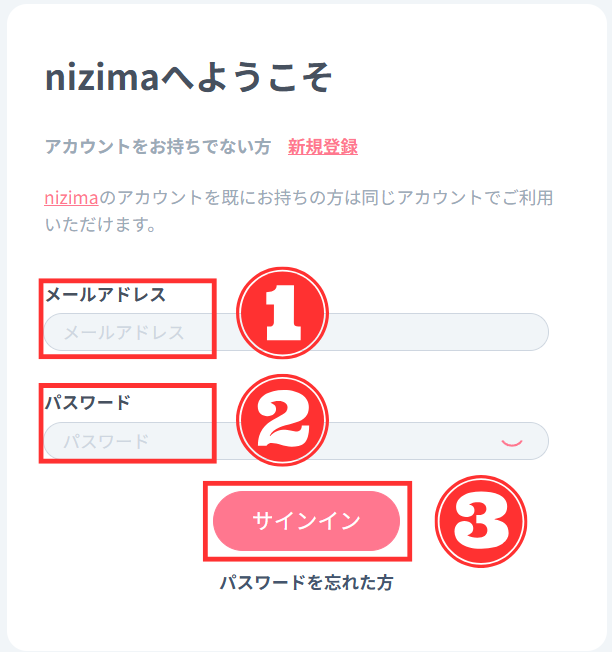612x652 pixels.
Task: Click the red number 1 badge
Action: tap(281, 312)
